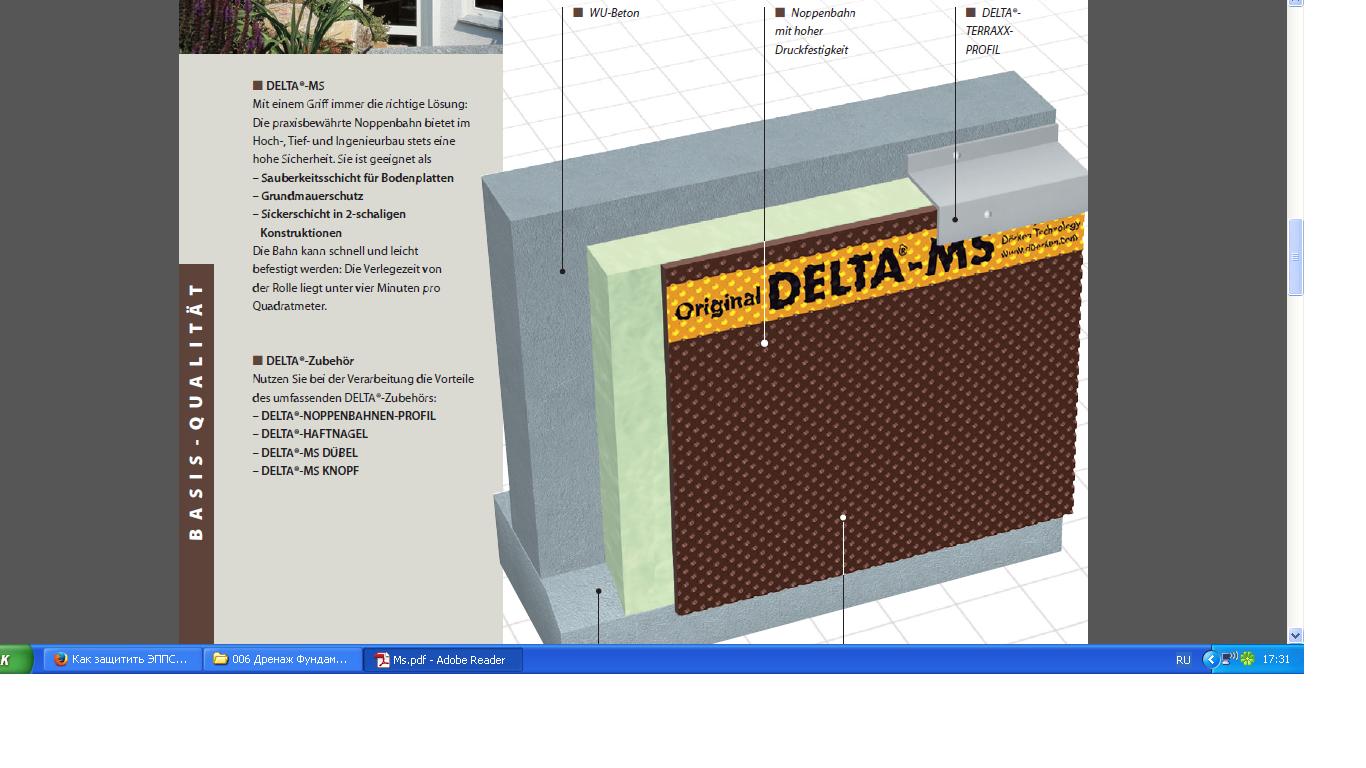This screenshot has height=768, width=1366.
Task: Show hidden tray icons with the arrow
Action: tap(1211, 659)
